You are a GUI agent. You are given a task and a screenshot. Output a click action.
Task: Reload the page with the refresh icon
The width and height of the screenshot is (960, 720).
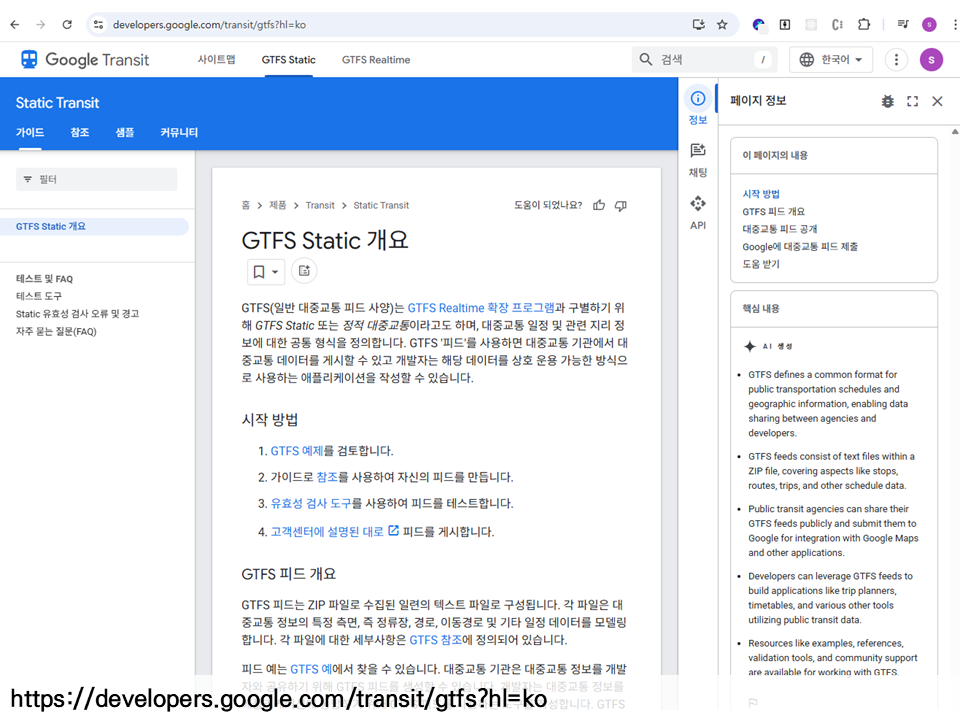pyautogui.click(x=67, y=24)
